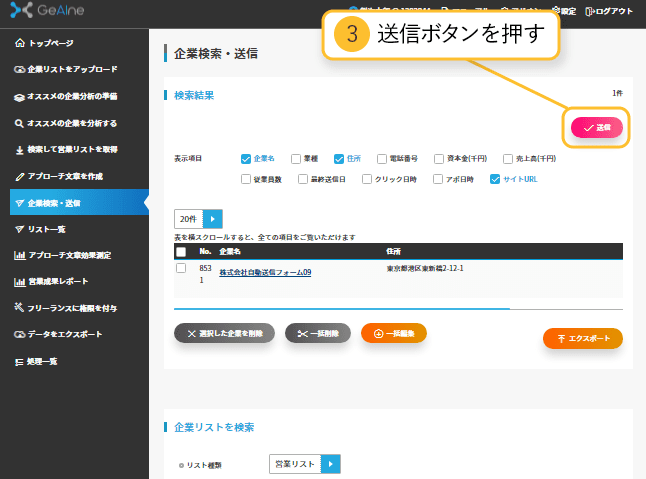
Task: Click the GeAIne logo
Action: coord(47,10)
